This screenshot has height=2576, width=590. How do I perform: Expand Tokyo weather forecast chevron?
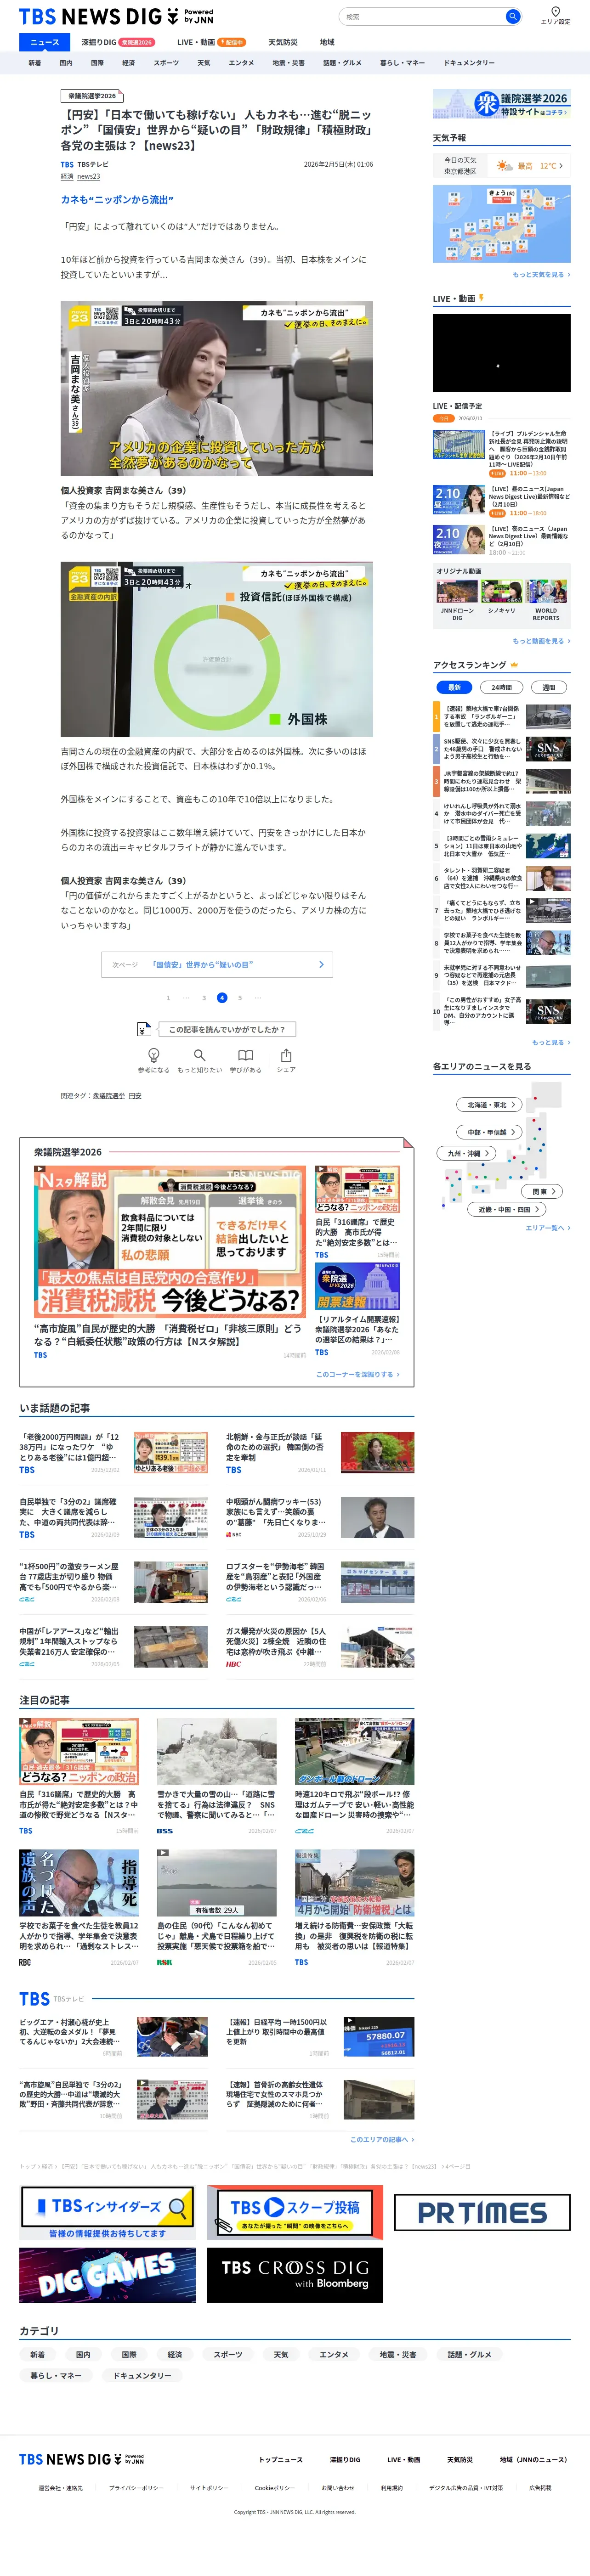tap(561, 166)
